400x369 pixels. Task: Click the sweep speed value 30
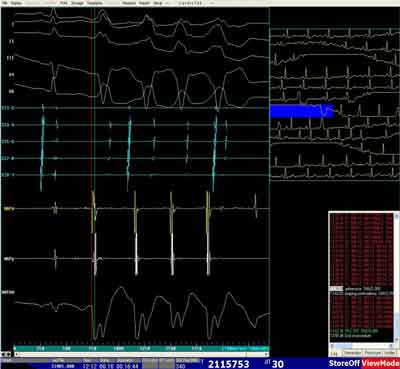[x=277, y=364]
